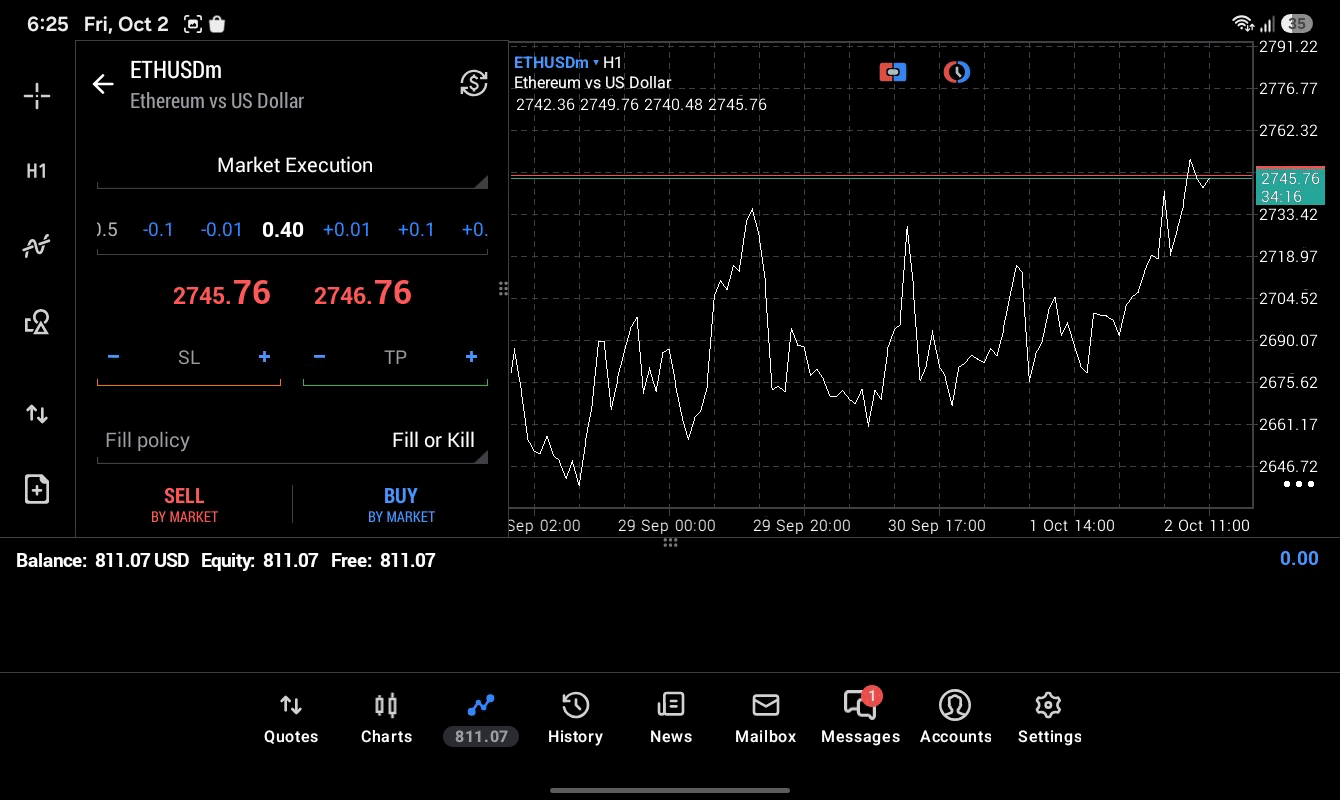Decrease the SL stop loss value
This screenshot has width=1340, height=800.
113,357
